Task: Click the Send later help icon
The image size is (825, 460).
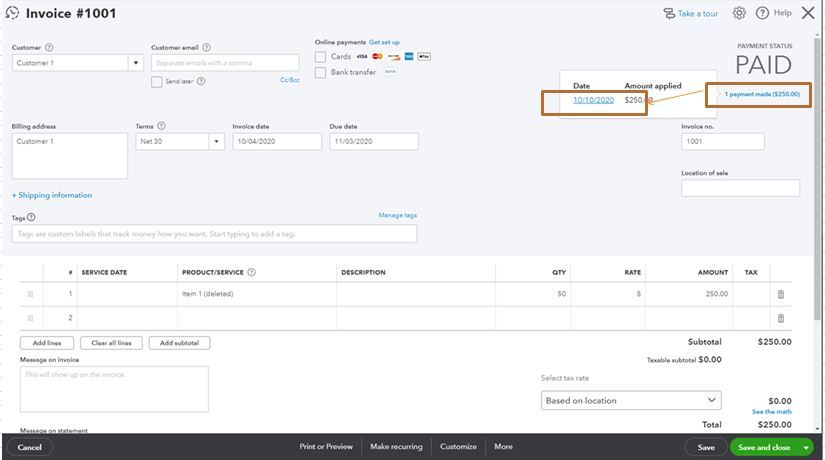Action: tap(201, 82)
